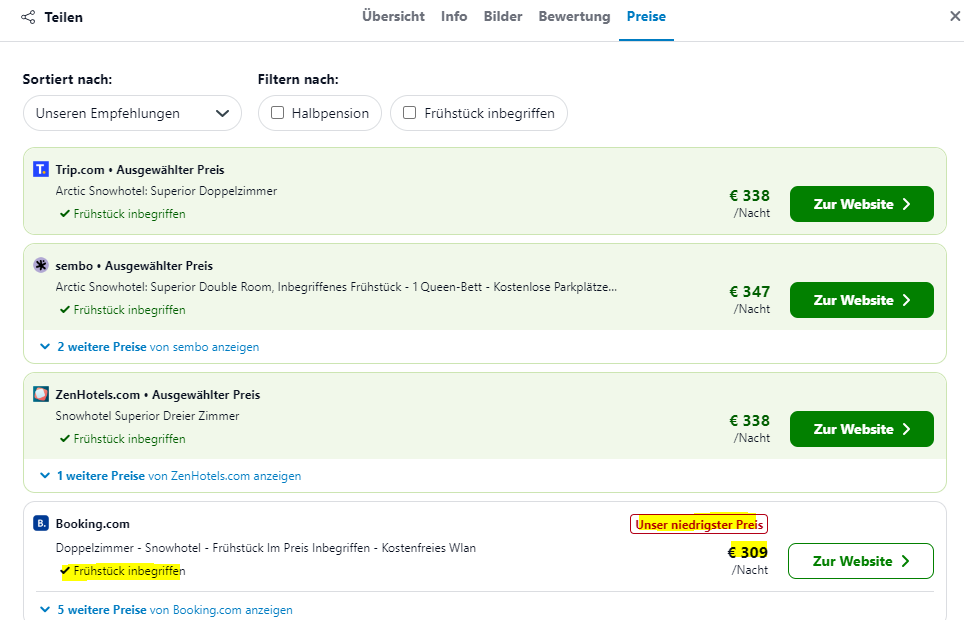Open the Unseren Empfehlungen sort dropdown
The image size is (964, 620).
pyautogui.click(x=132, y=113)
